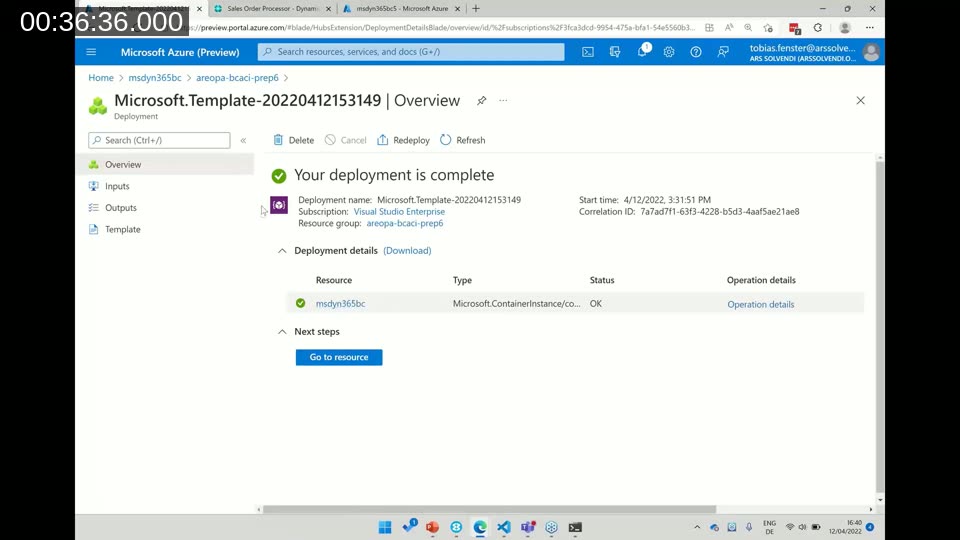Close the deployment overview blade
The height and width of the screenshot is (540, 960).
860,100
